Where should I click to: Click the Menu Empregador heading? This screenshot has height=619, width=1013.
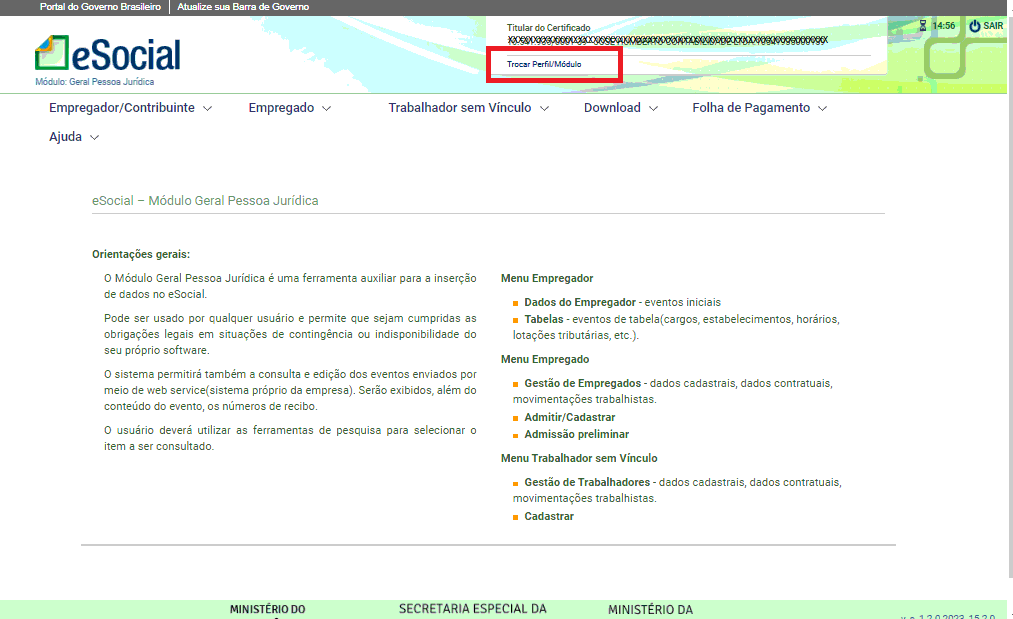tap(547, 278)
